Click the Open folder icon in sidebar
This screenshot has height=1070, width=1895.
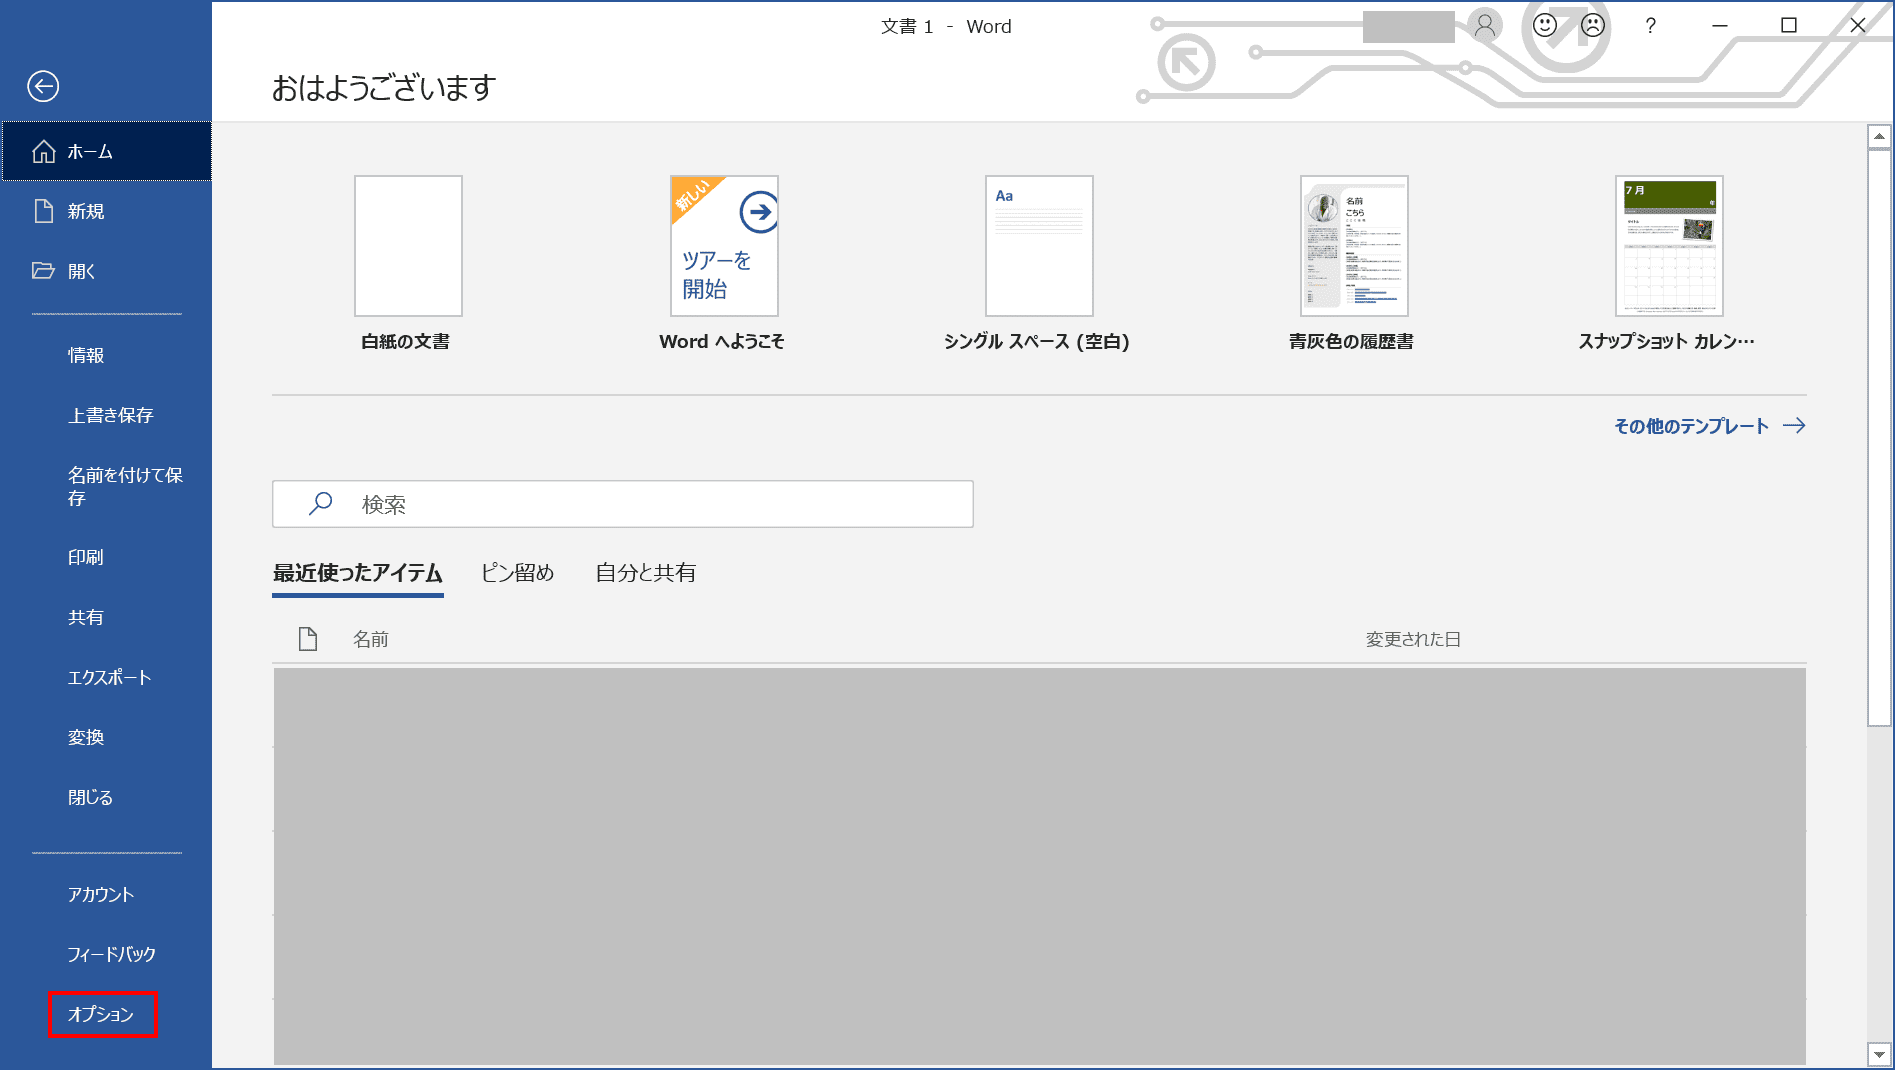43,271
